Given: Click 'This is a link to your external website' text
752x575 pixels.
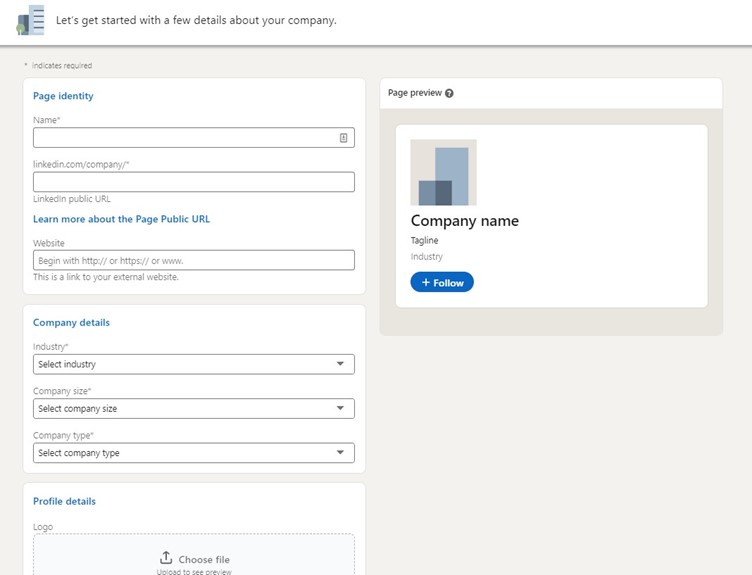Looking at the screenshot, I should (106, 277).
